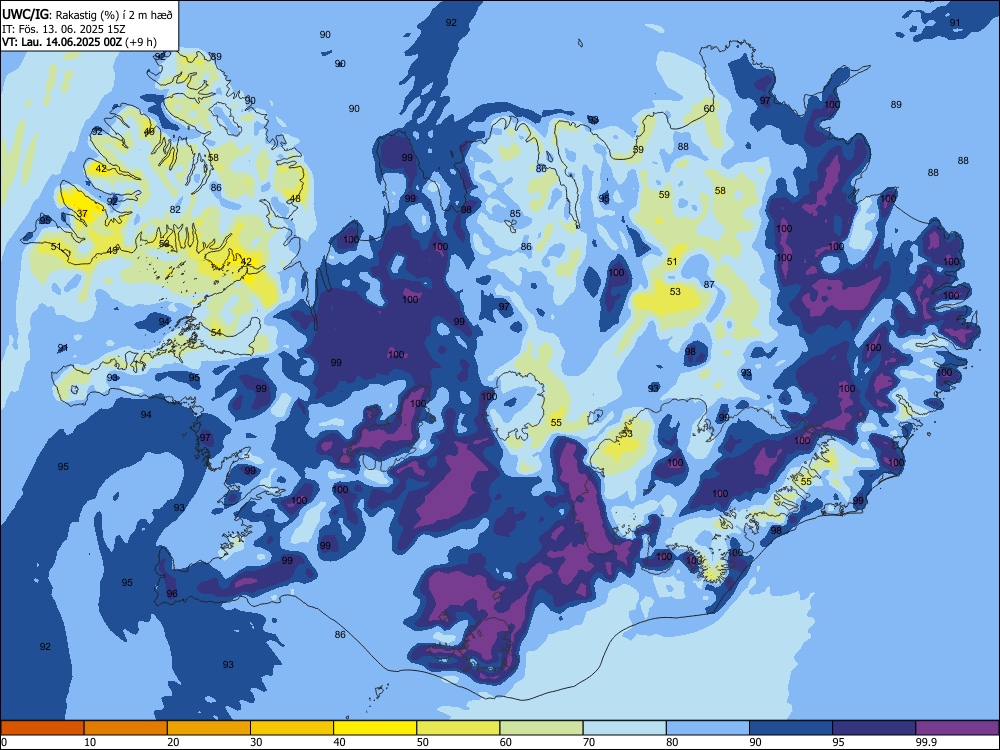Pick the 90–95 blue legend swatch
Image resolution: width=1000 pixels, height=750 pixels.
(791, 727)
